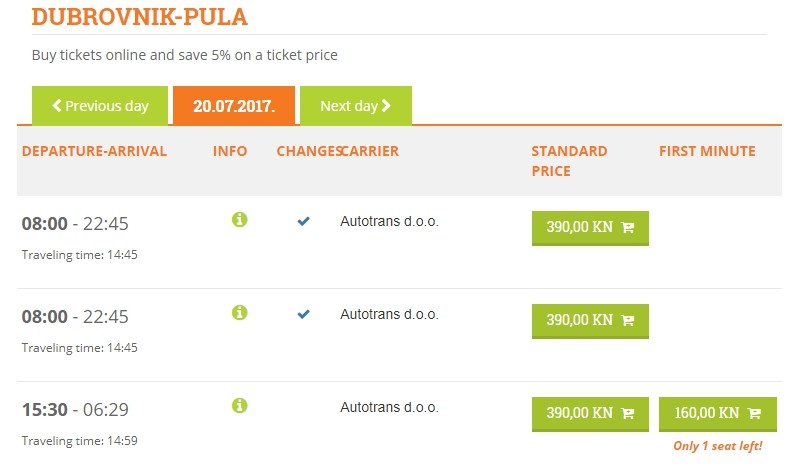Screen dimensions: 789x475
Task: Select the 20.07.2017. date tab
Action: coord(234,106)
